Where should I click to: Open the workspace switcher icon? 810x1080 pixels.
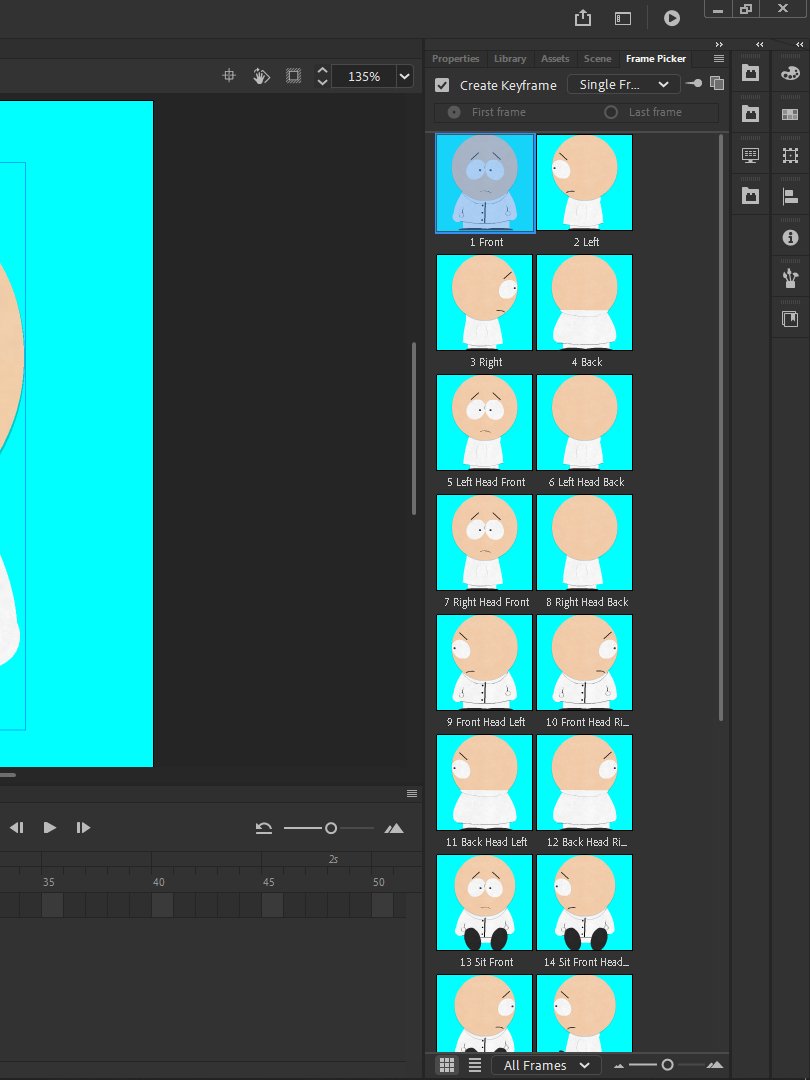coord(623,19)
